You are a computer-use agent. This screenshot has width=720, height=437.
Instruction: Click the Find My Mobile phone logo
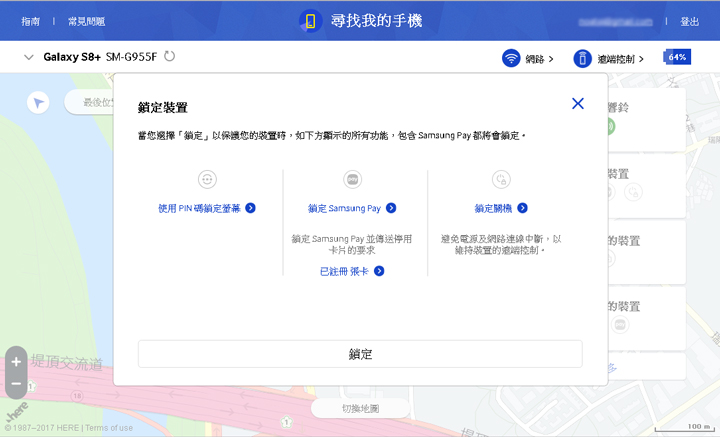pos(310,21)
